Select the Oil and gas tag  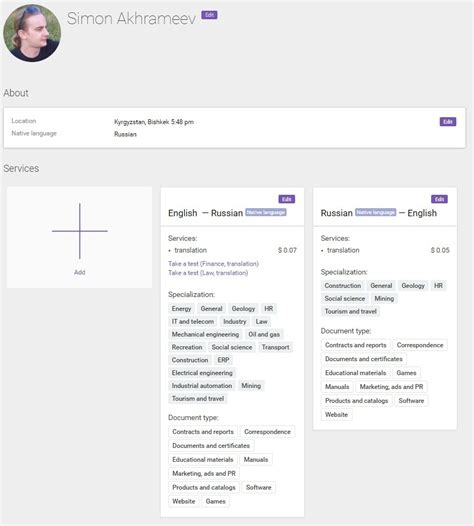point(264,334)
